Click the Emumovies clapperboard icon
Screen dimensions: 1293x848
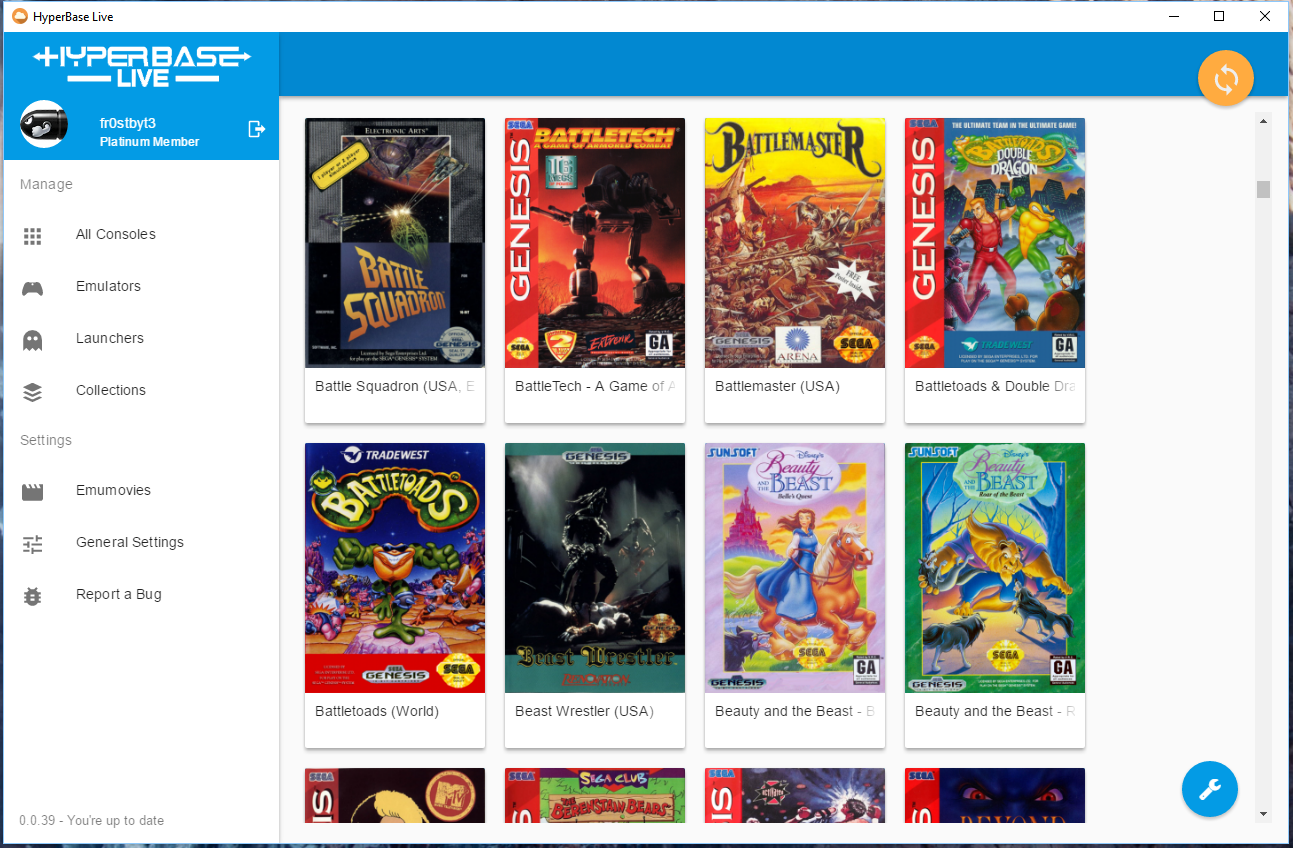33,492
